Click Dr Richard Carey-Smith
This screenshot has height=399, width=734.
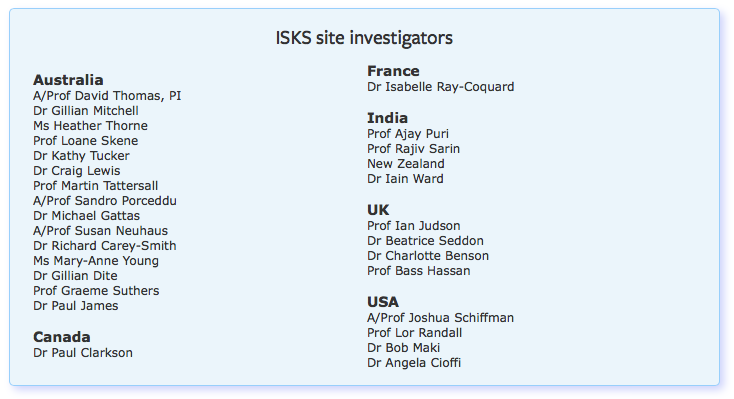click(x=105, y=246)
